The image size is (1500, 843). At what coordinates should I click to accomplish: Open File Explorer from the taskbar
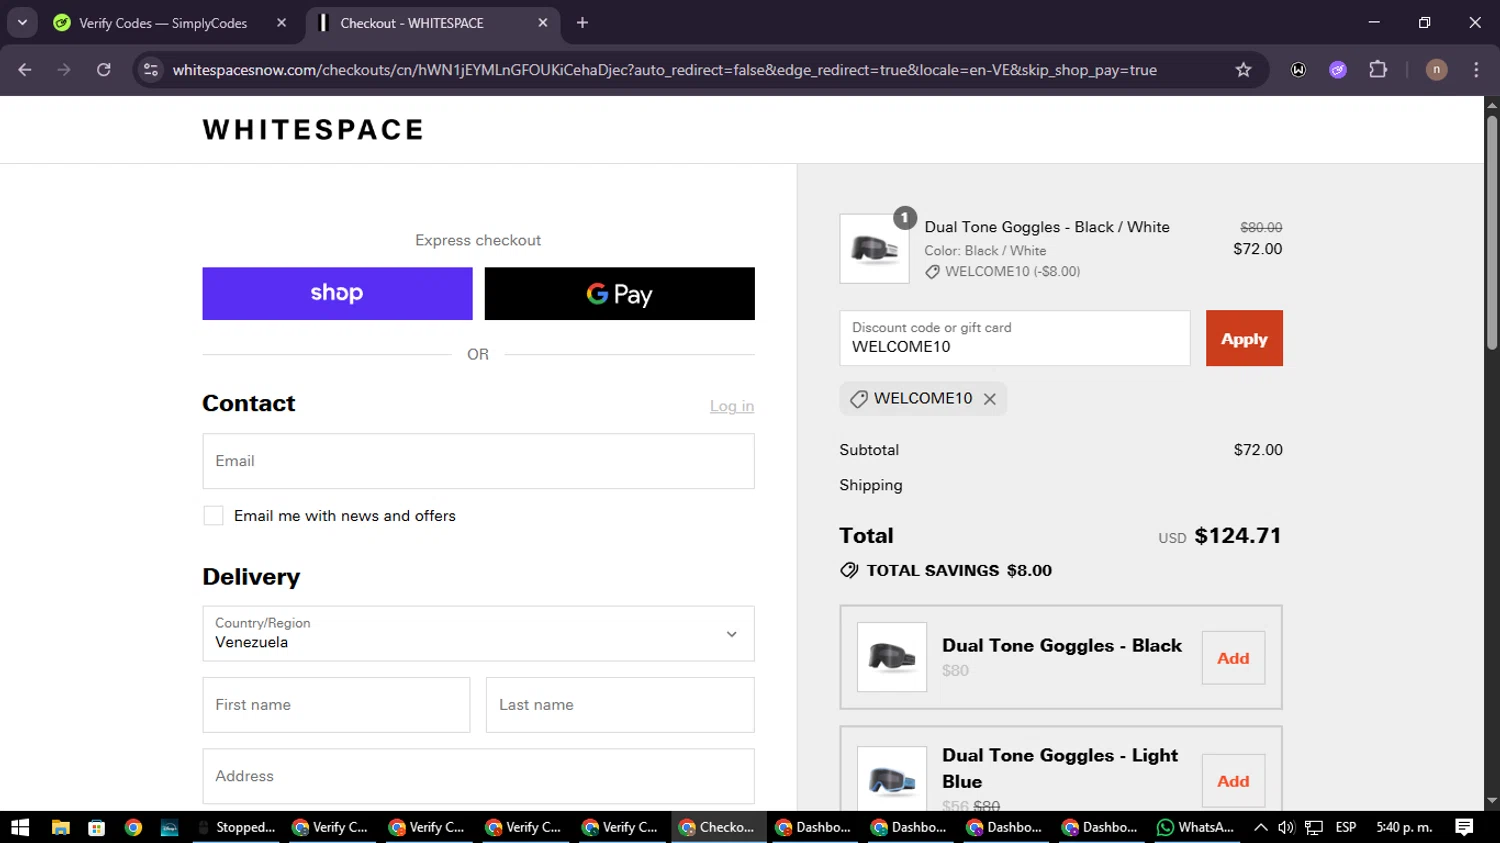click(60, 827)
